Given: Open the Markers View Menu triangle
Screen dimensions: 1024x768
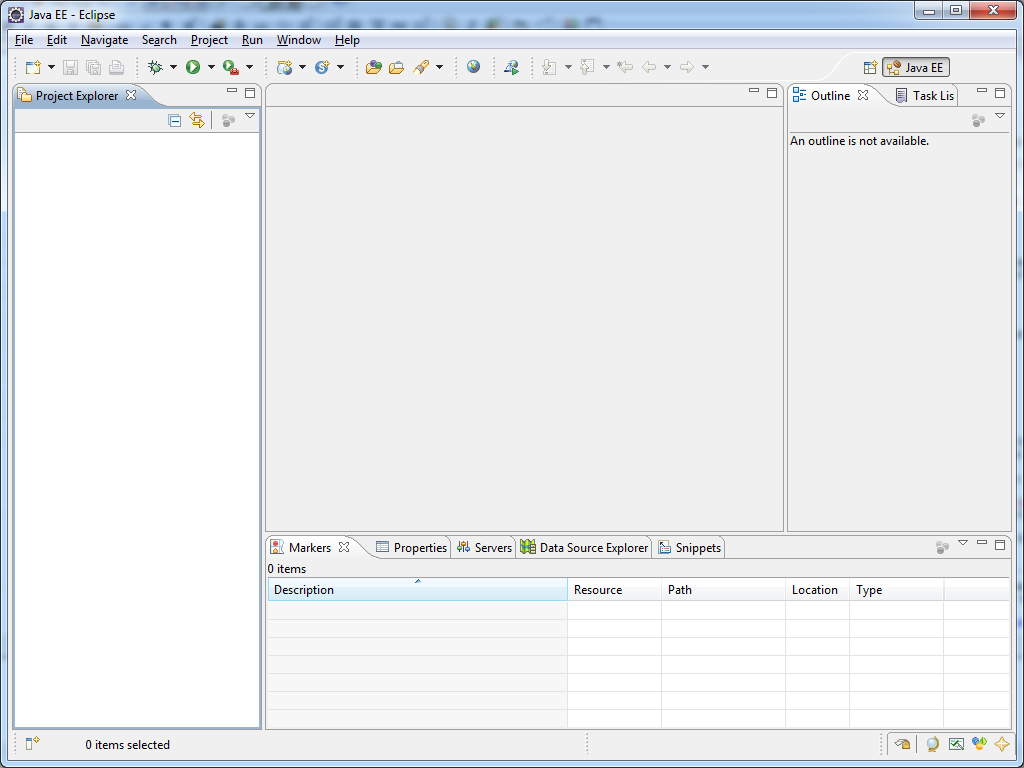Looking at the screenshot, I should [x=963, y=543].
